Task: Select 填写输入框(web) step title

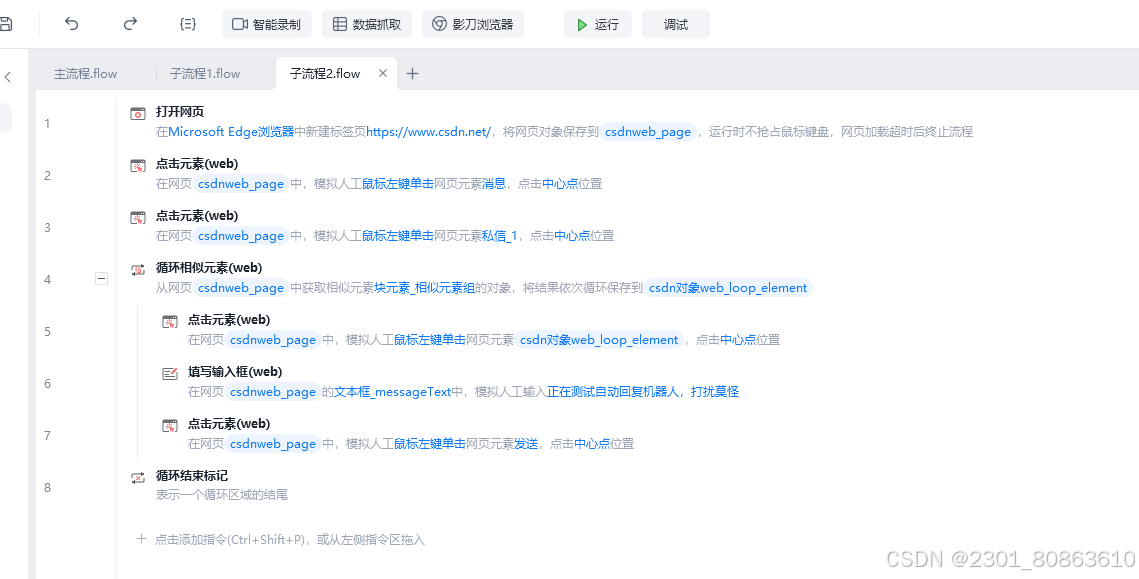Action: click(235, 371)
